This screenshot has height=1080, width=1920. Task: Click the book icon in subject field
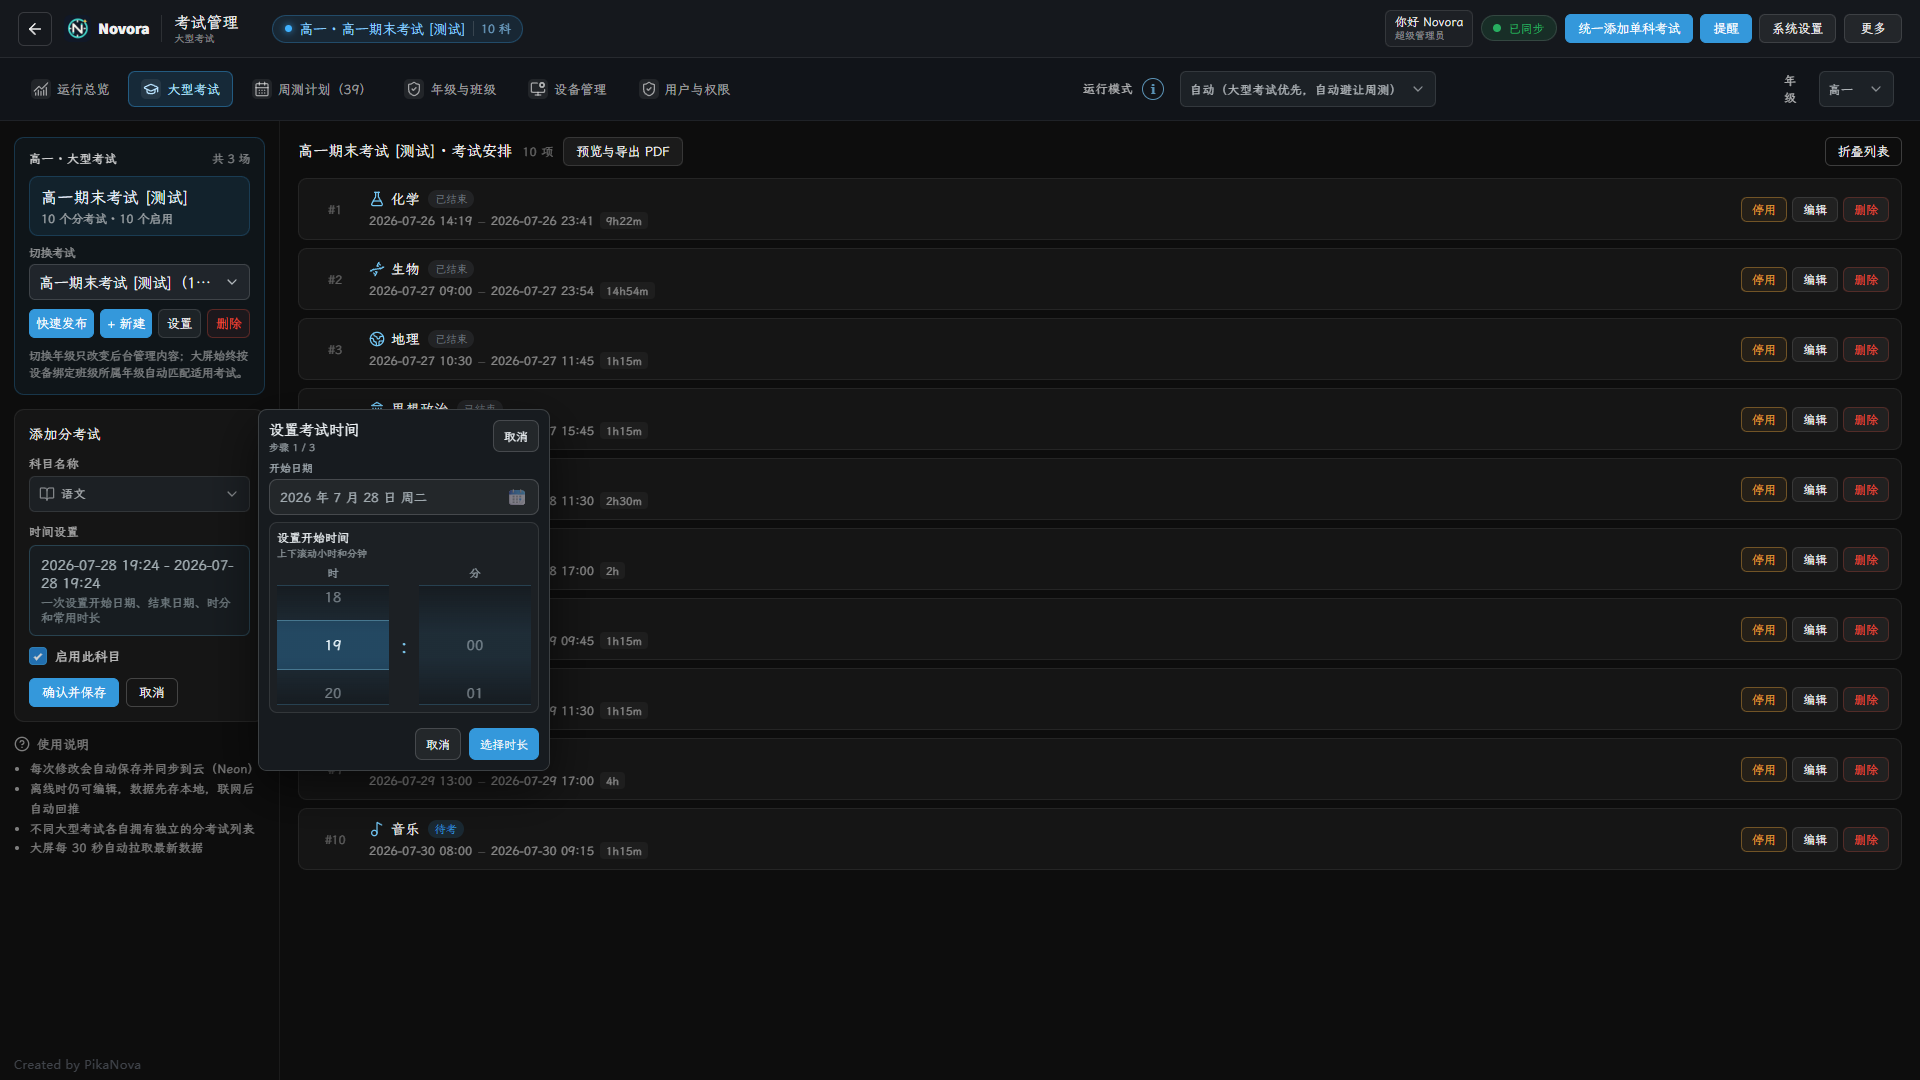(x=47, y=494)
